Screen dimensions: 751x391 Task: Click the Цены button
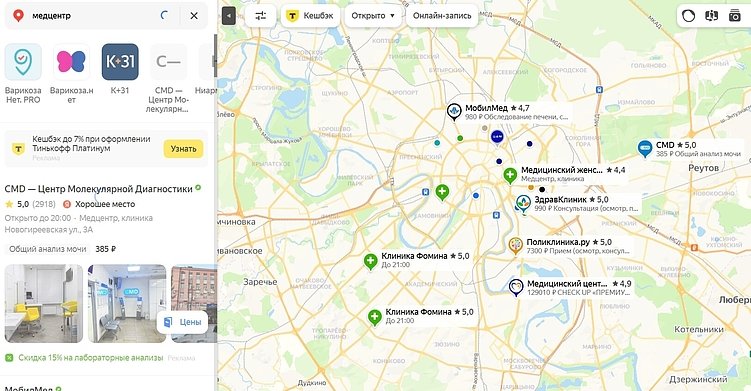pos(182,322)
